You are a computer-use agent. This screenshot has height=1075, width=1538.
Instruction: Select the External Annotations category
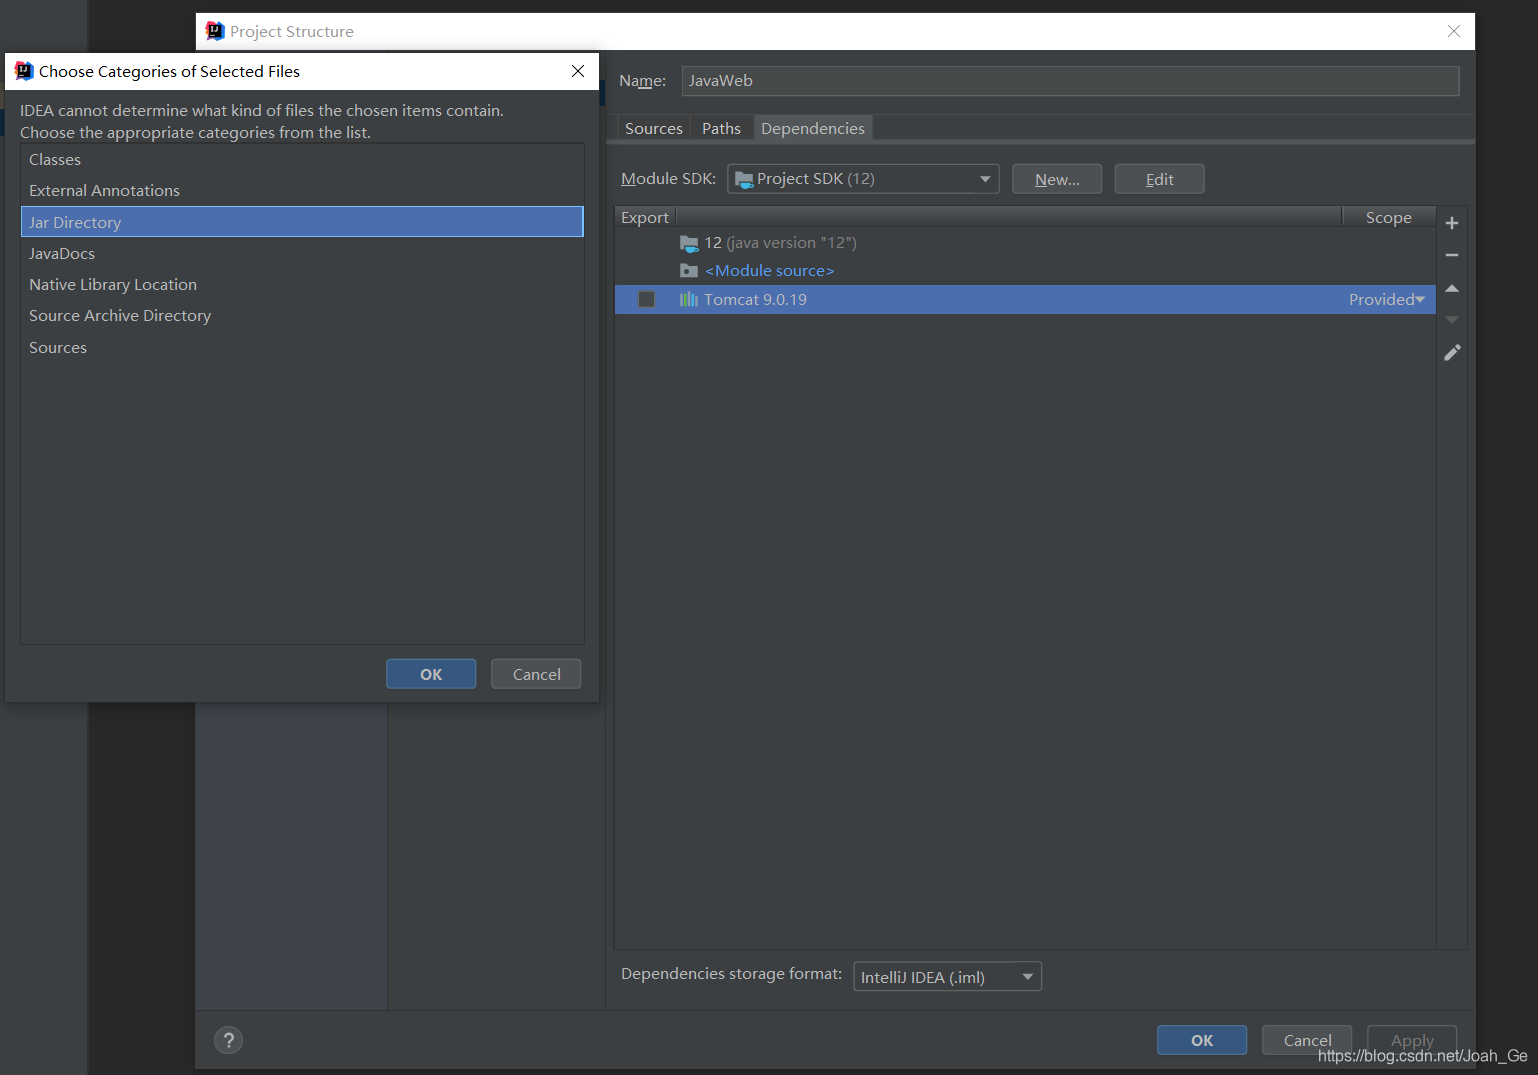tap(302, 190)
